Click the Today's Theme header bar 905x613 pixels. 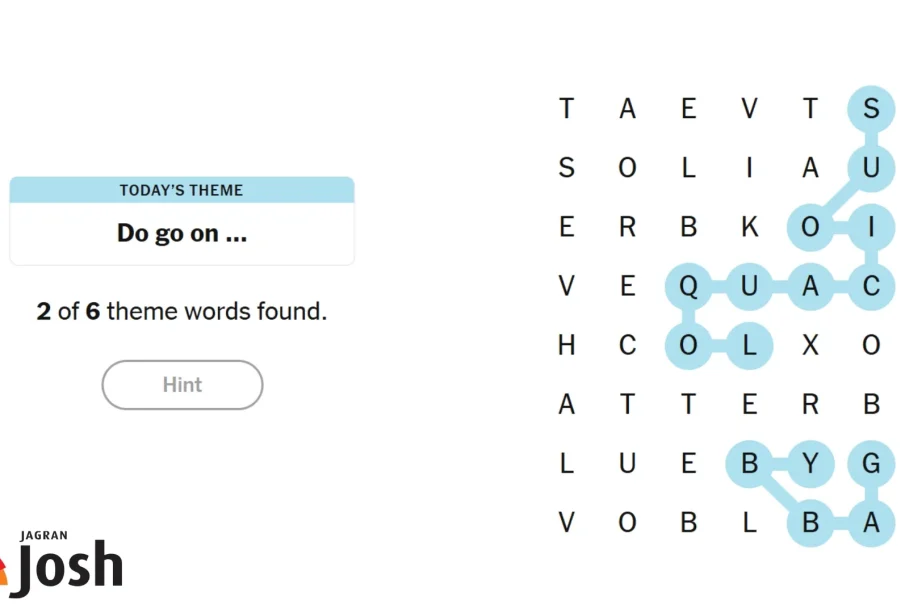[x=182, y=190]
